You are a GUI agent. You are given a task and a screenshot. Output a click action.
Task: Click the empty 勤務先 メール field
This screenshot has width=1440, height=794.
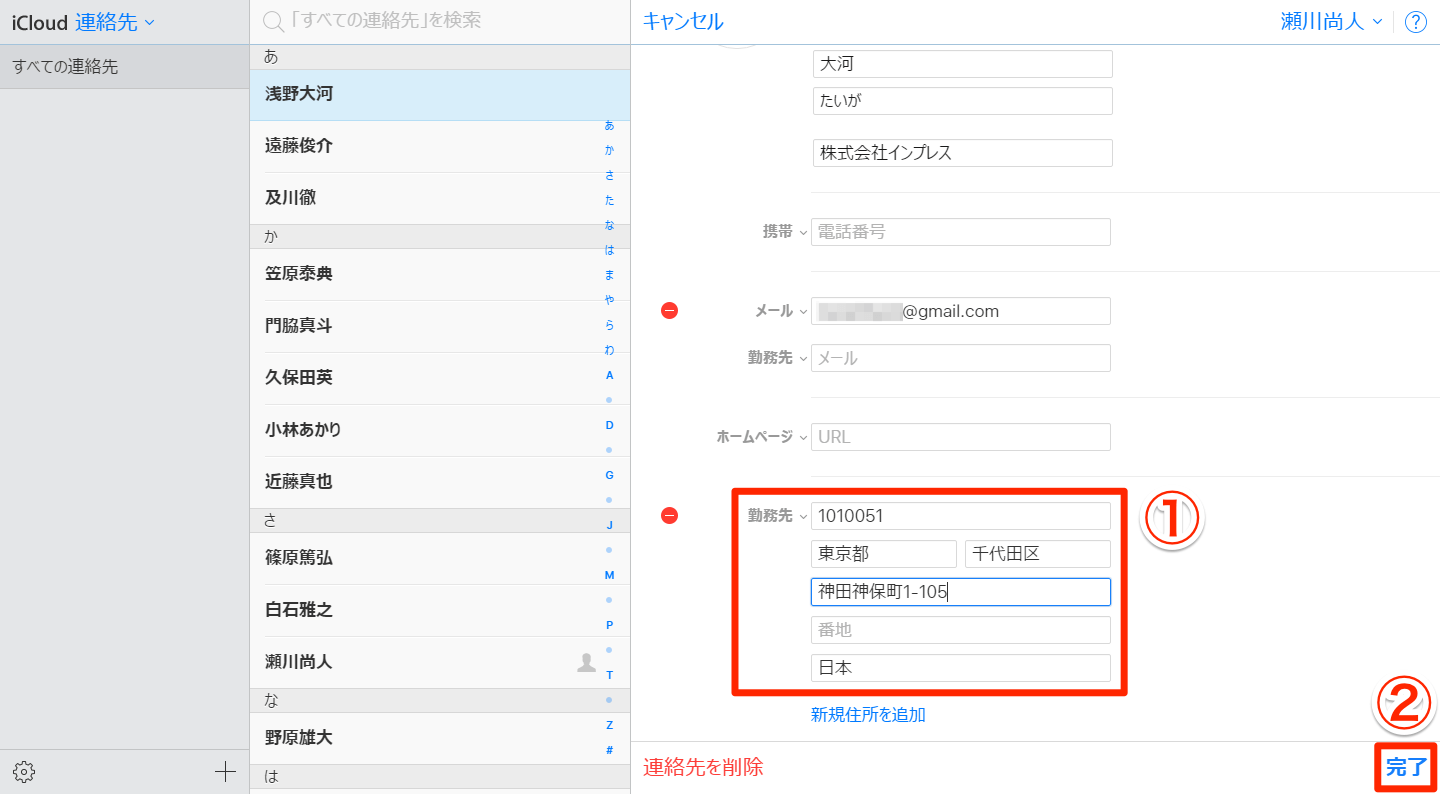tap(961, 358)
